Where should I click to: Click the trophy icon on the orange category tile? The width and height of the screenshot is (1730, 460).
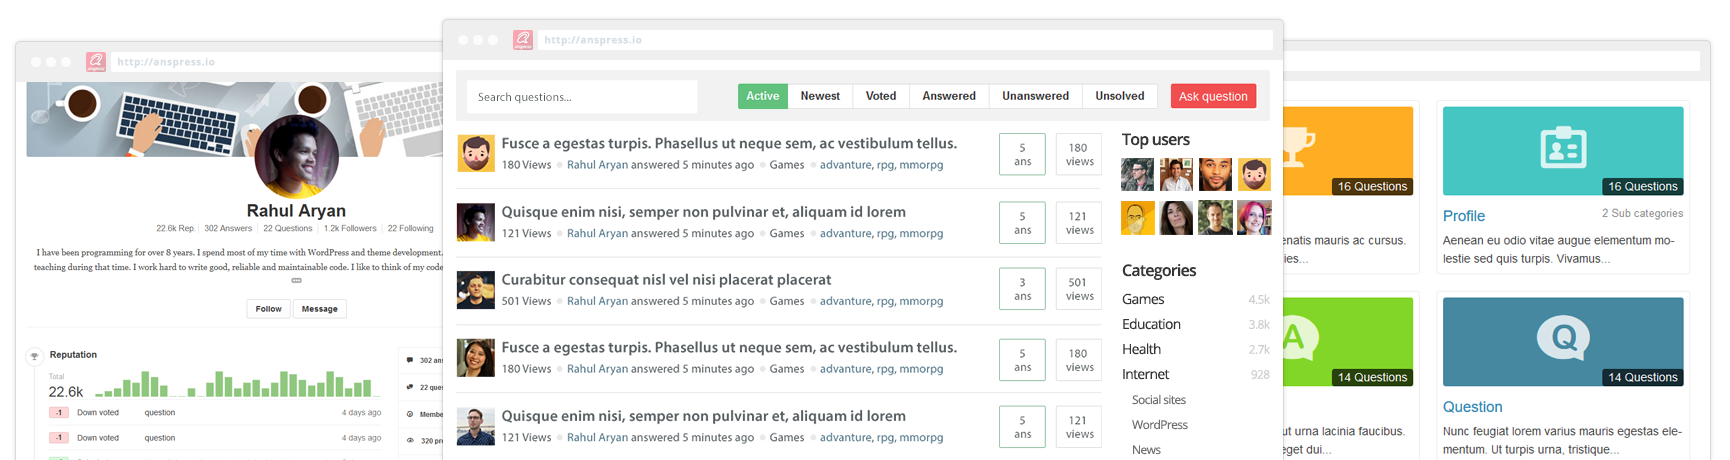[x=1298, y=147]
